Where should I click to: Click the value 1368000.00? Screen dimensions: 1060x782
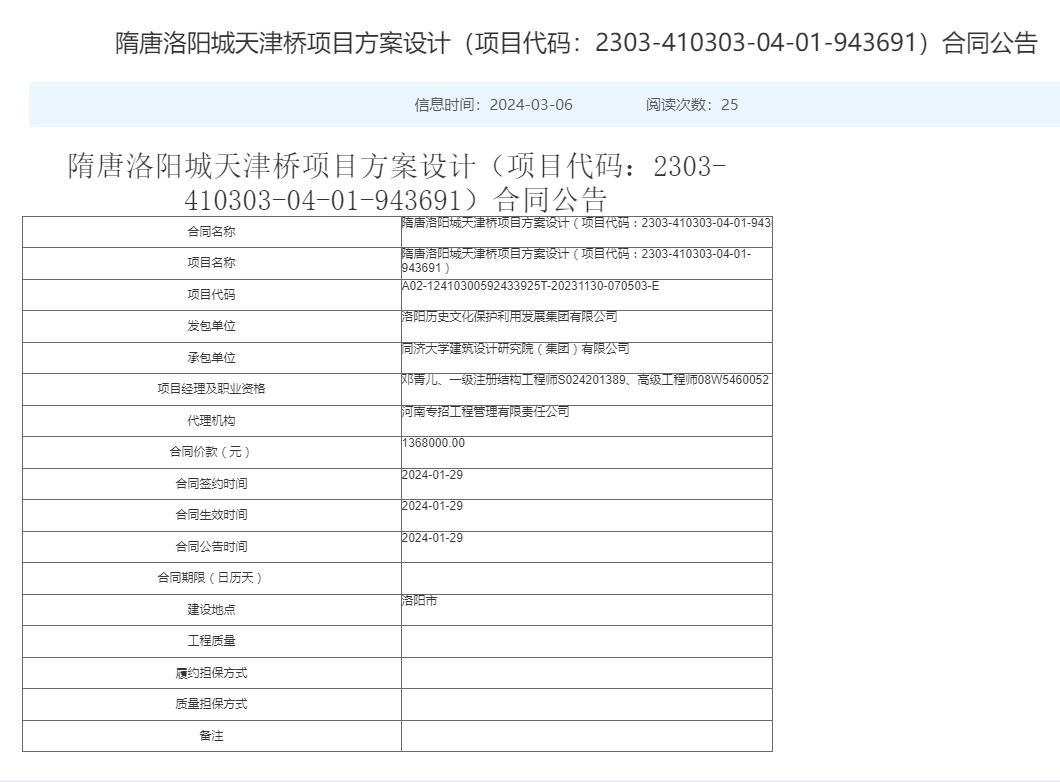click(433, 443)
